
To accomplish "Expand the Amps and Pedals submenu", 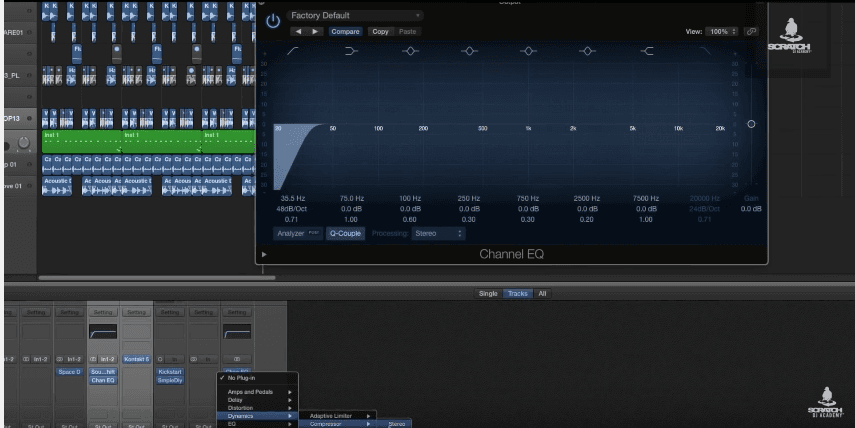I will (257, 391).
